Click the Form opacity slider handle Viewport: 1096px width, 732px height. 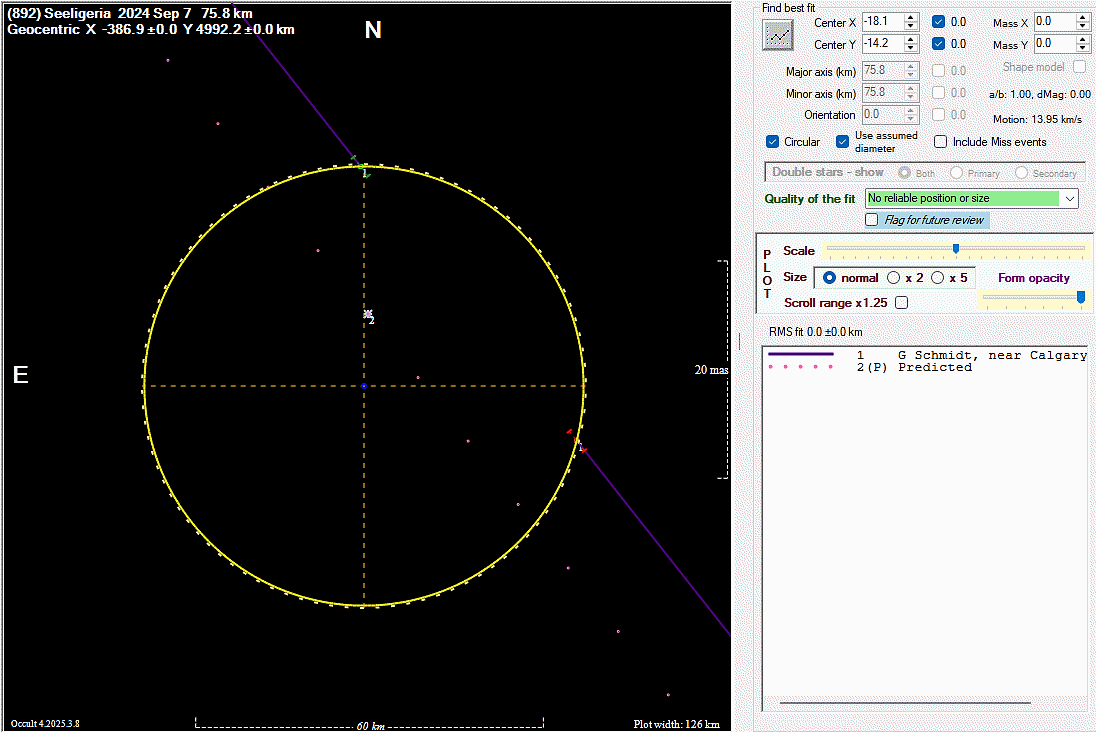(1081, 296)
